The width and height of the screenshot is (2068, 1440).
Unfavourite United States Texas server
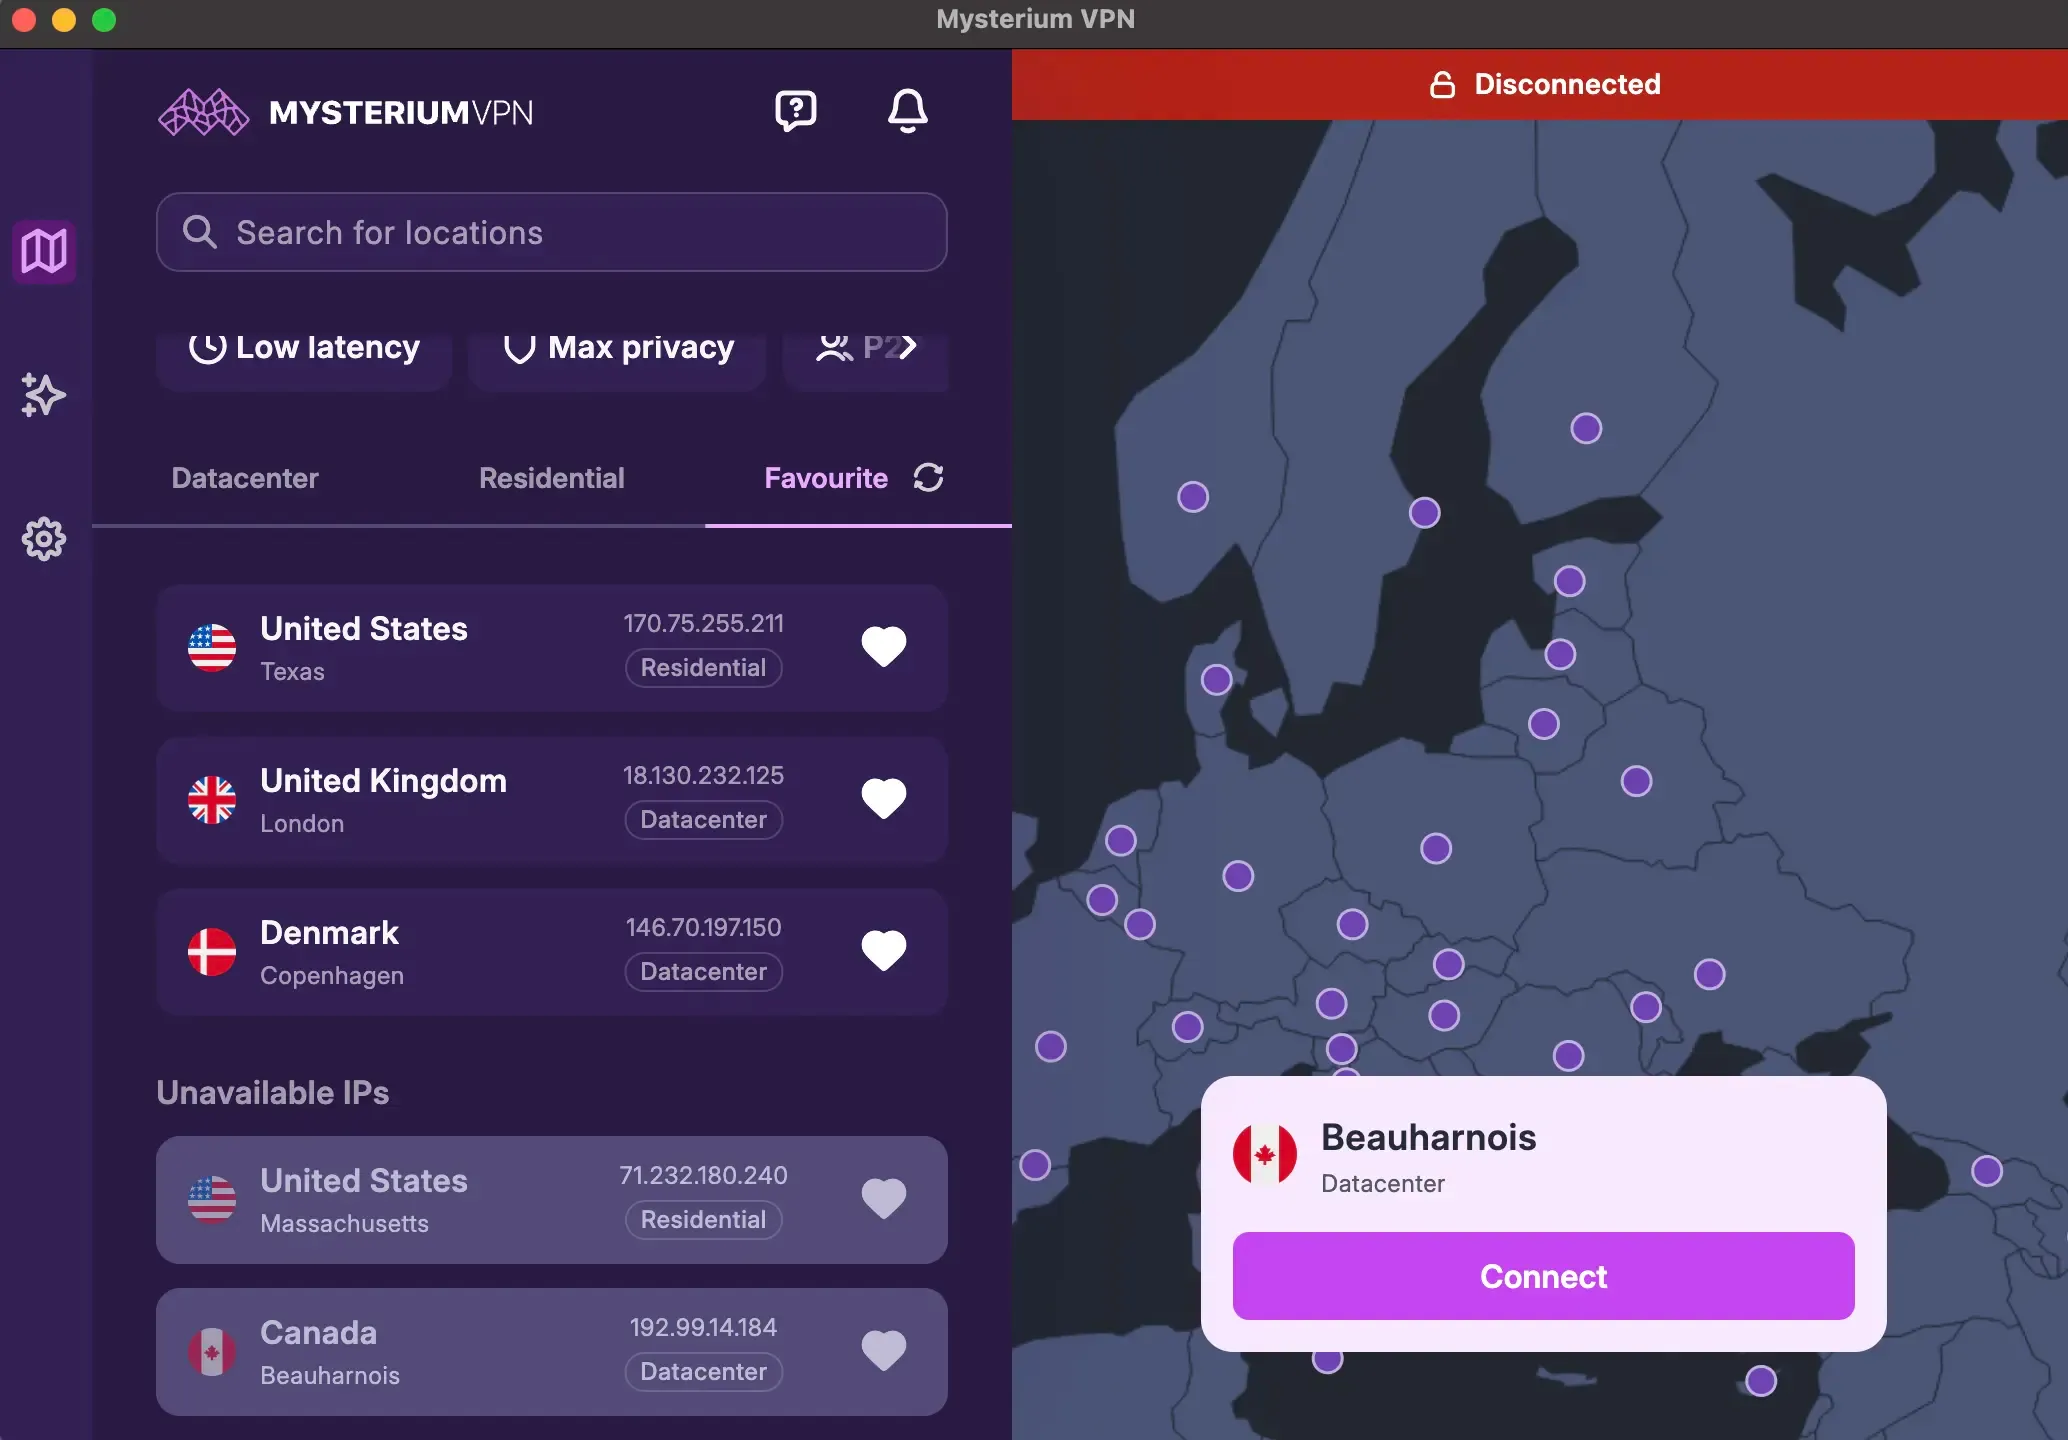pyautogui.click(x=884, y=647)
